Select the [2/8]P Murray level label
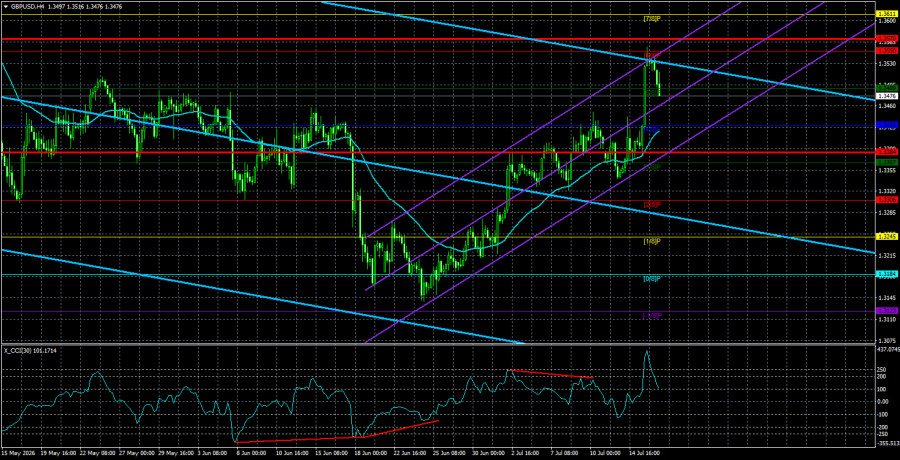 651,205
